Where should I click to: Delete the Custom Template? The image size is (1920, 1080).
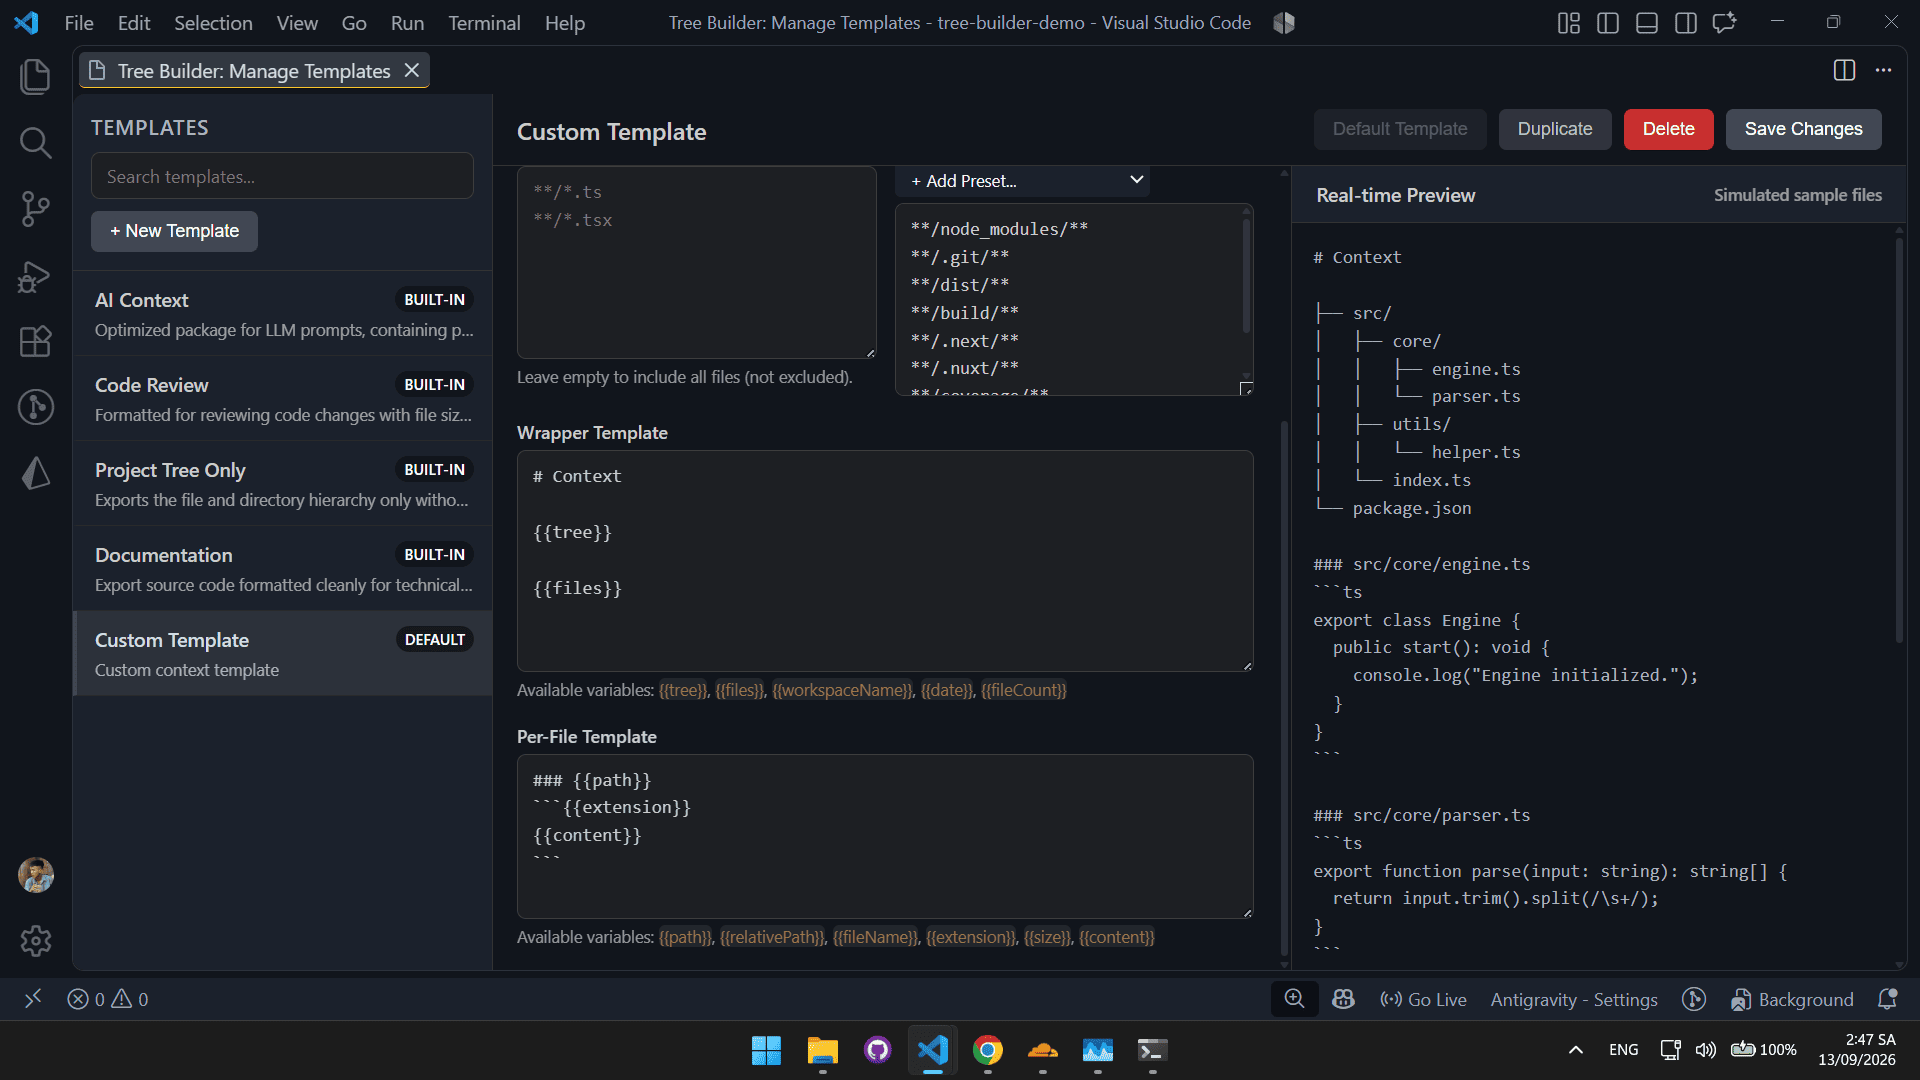(1668, 129)
